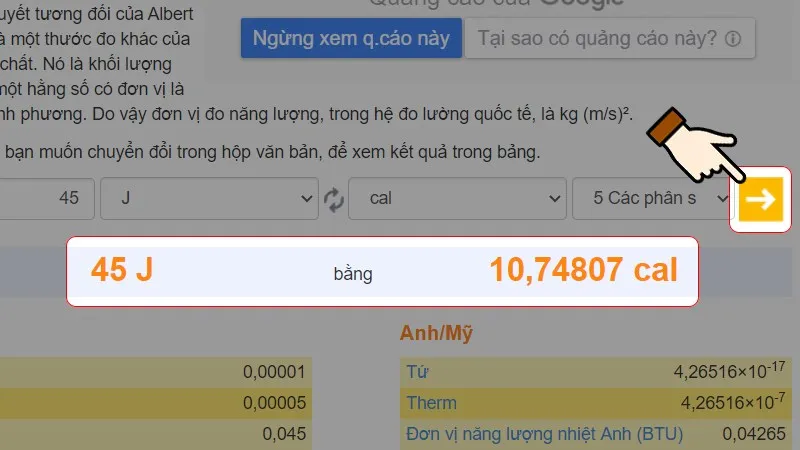Screen dimensions: 800x450
Task: Click the '45 J' result text
Action: pos(122,269)
